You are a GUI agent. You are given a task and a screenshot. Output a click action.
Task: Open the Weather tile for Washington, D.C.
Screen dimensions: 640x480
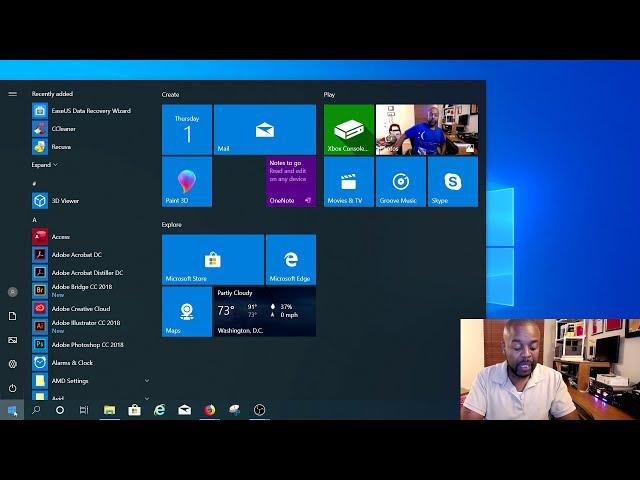pos(264,311)
